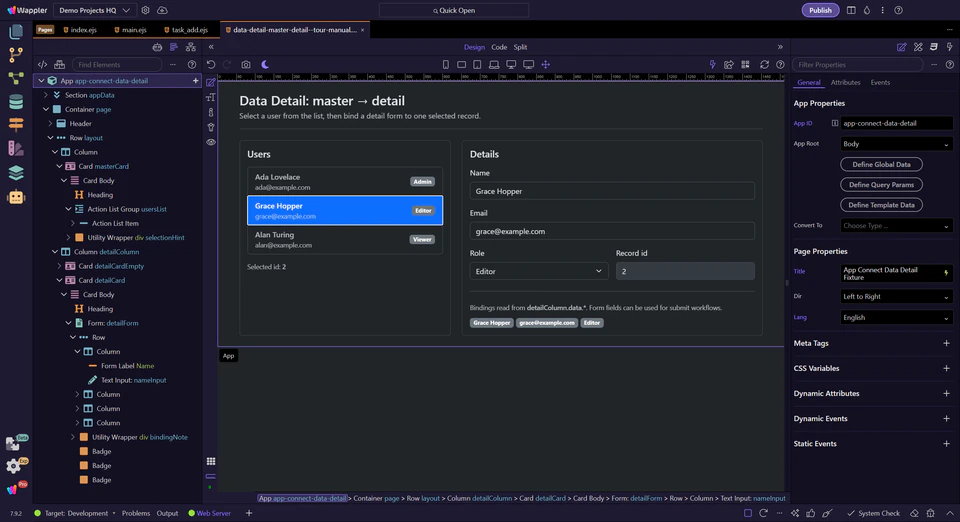Open the layout panels icon beside Publish

[x=851, y=10]
